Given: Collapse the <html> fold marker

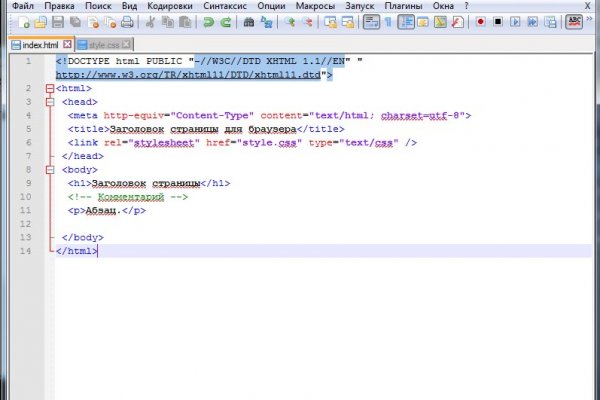Looking at the screenshot, I should (x=49, y=88).
